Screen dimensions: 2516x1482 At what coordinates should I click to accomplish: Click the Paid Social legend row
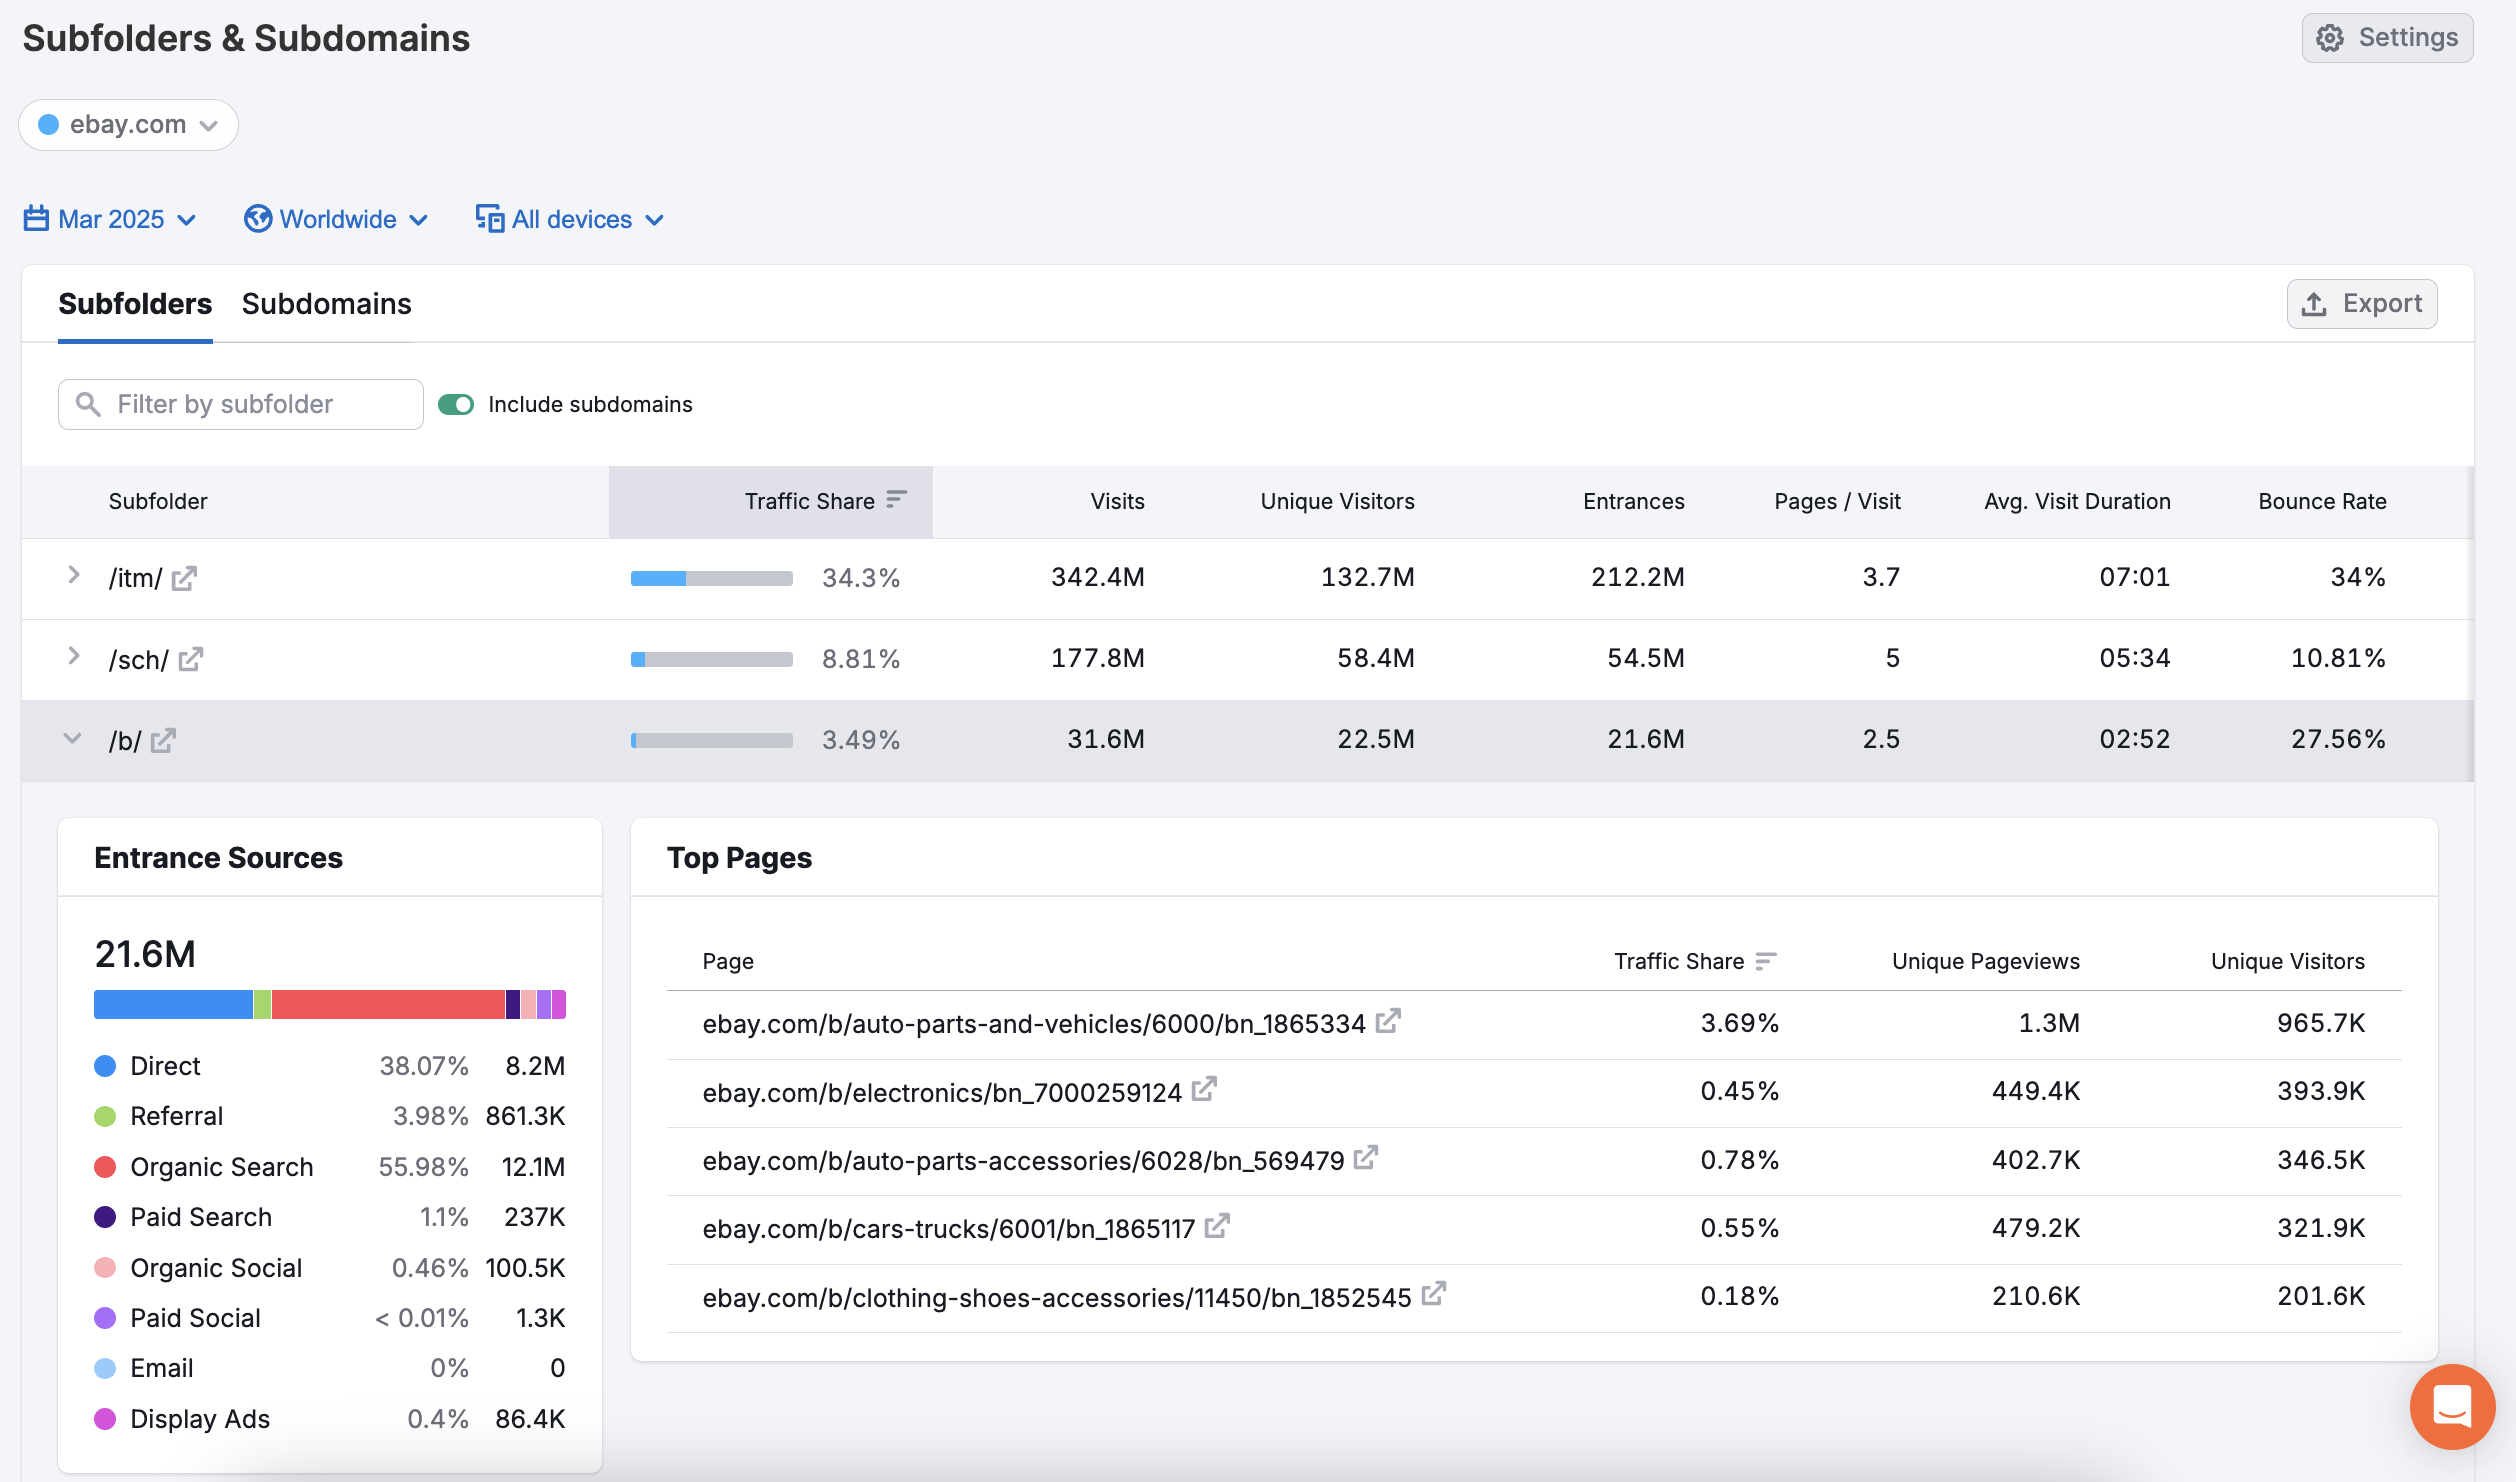330,1318
